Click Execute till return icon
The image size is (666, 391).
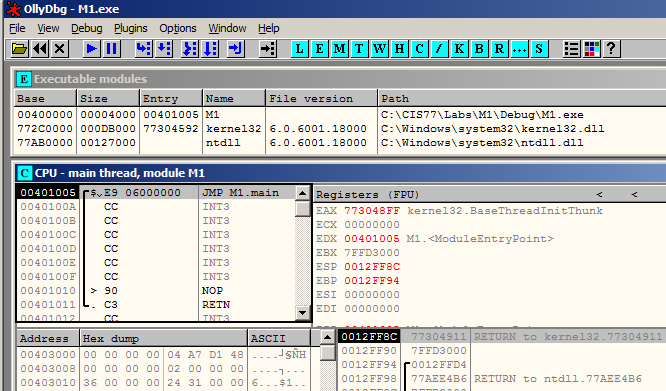click(x=235, y=49)
